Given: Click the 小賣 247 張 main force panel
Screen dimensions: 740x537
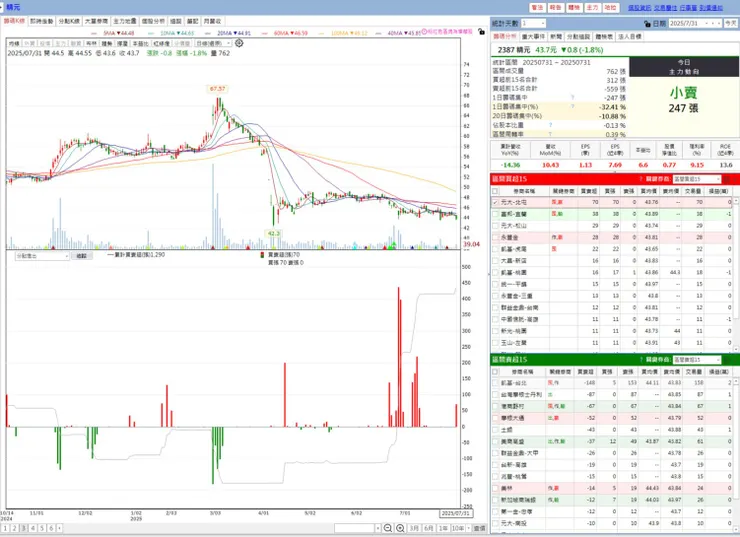Looking at the screenshot, I should pyautogui.click(x=683, y=107).
